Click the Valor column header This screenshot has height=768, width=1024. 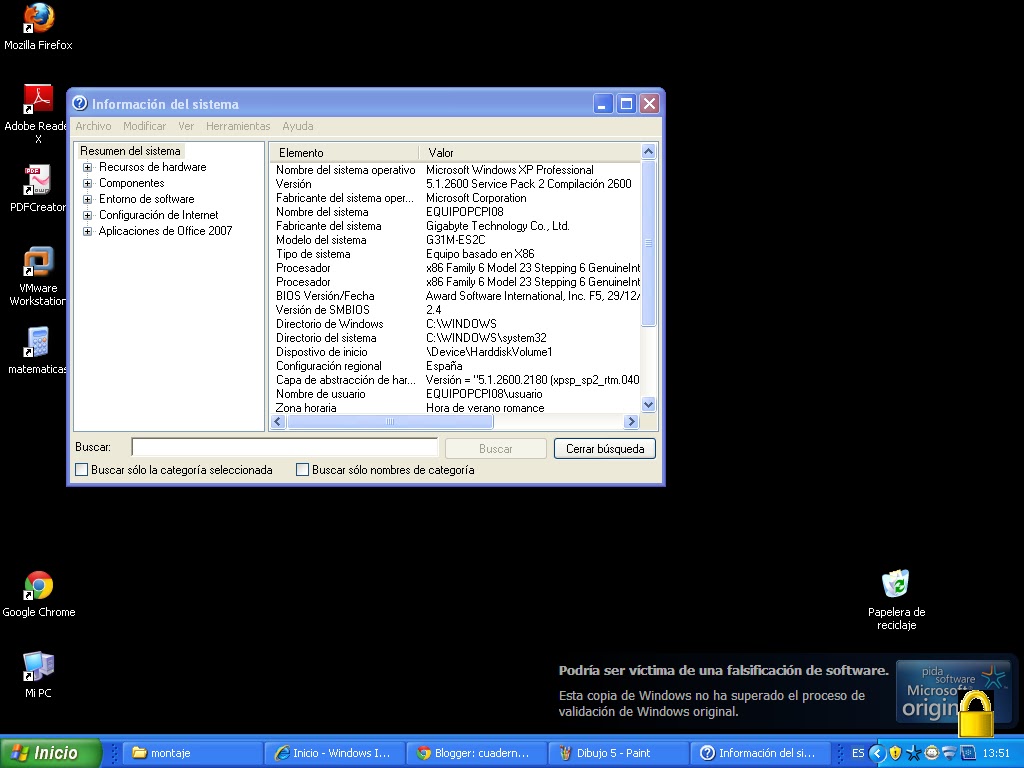click(x=530, y=153)
